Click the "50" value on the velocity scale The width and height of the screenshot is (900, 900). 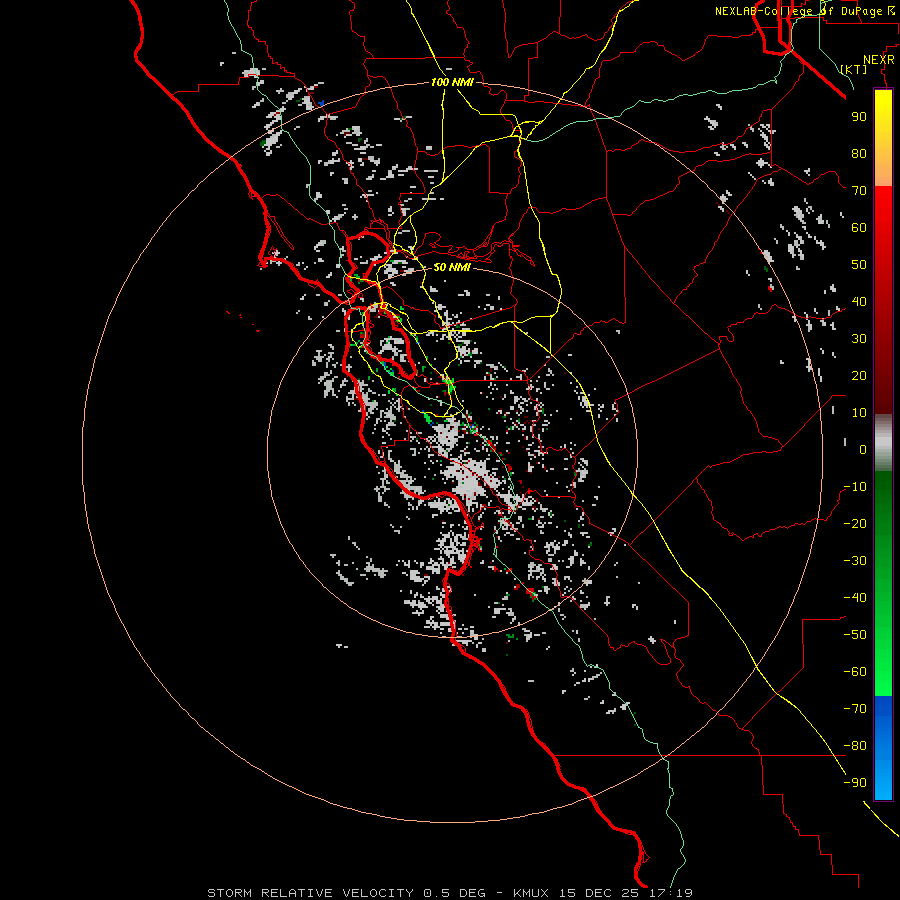pos(859,265)
